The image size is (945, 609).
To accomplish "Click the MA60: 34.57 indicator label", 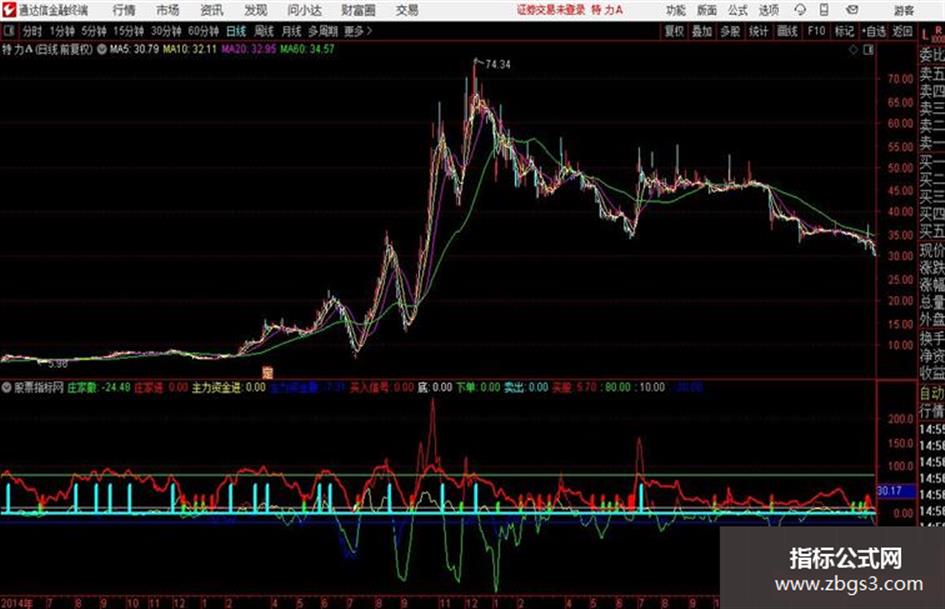I will [x=307, y=49].
